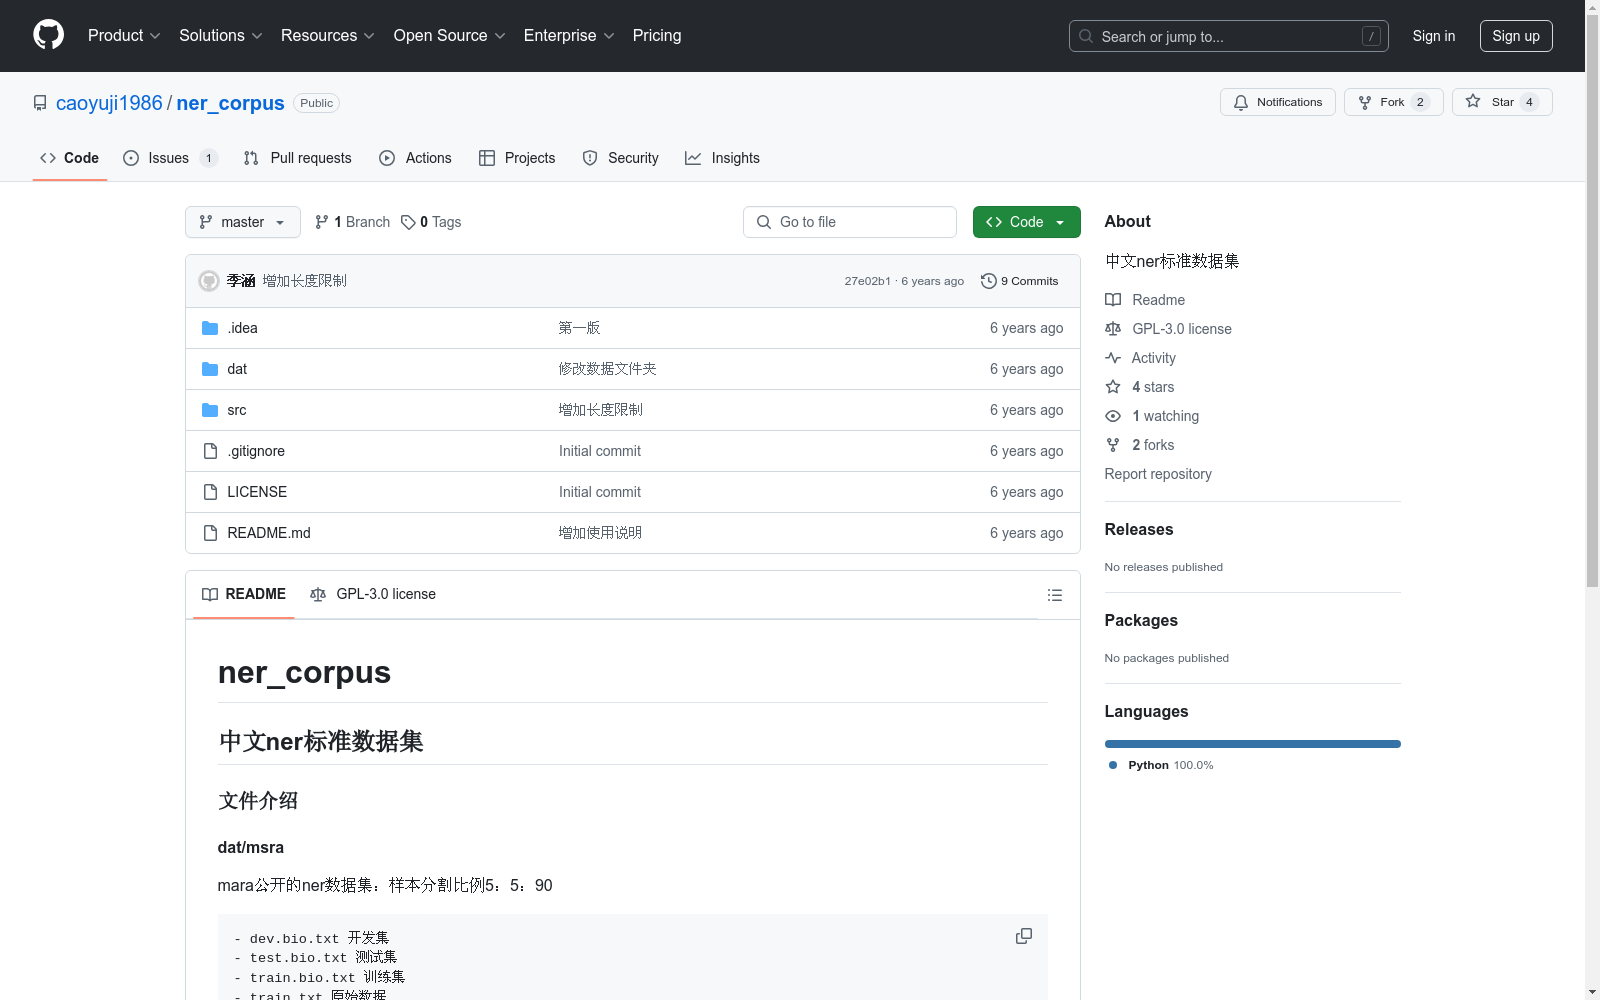Click the dat folder icon

(210, 369)
